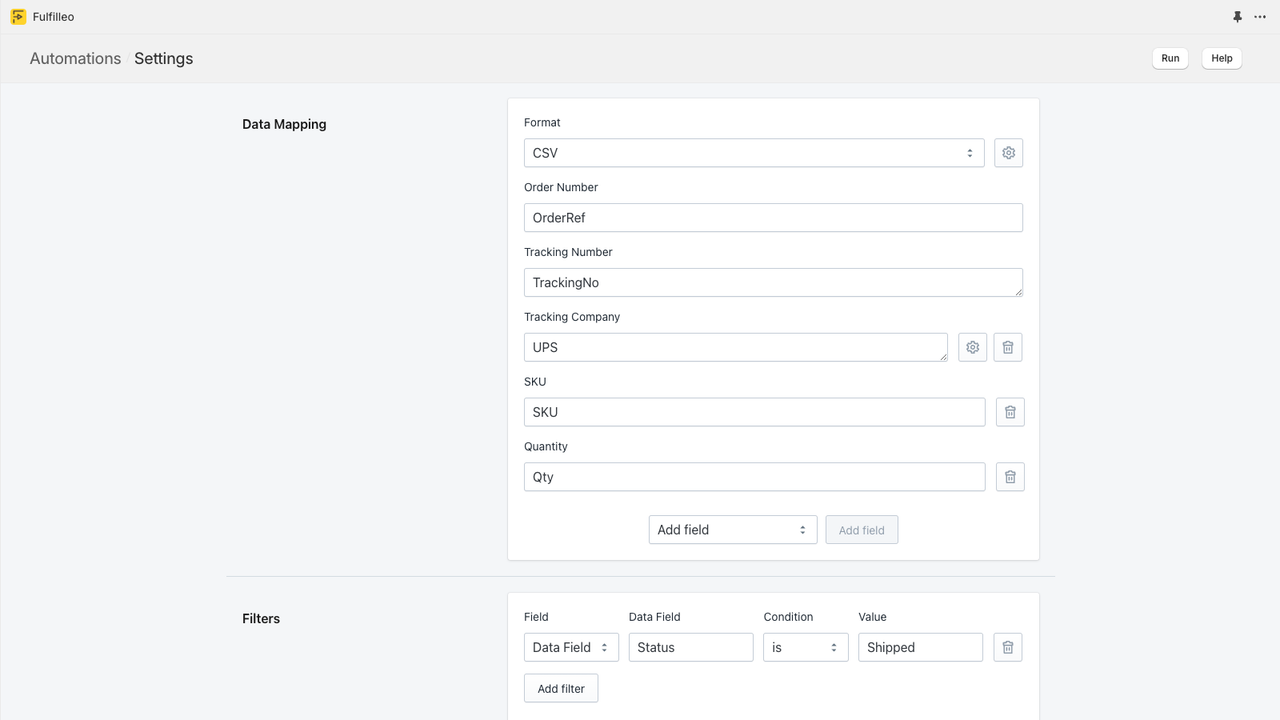
Task: Select the Settings tab
Action: click(163, 58)
